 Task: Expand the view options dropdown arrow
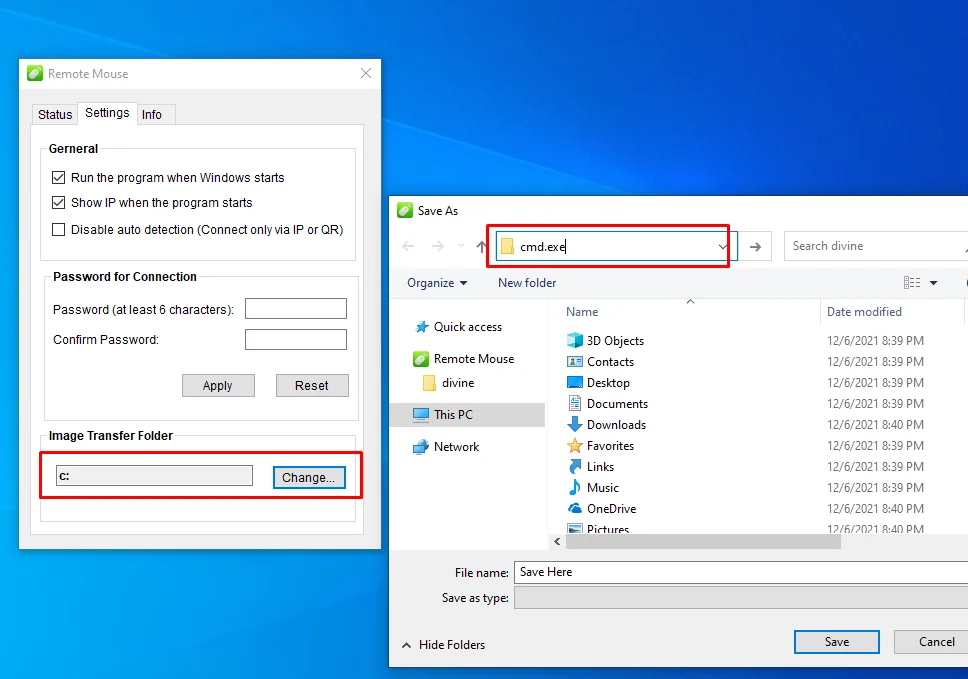pos(933,283)
